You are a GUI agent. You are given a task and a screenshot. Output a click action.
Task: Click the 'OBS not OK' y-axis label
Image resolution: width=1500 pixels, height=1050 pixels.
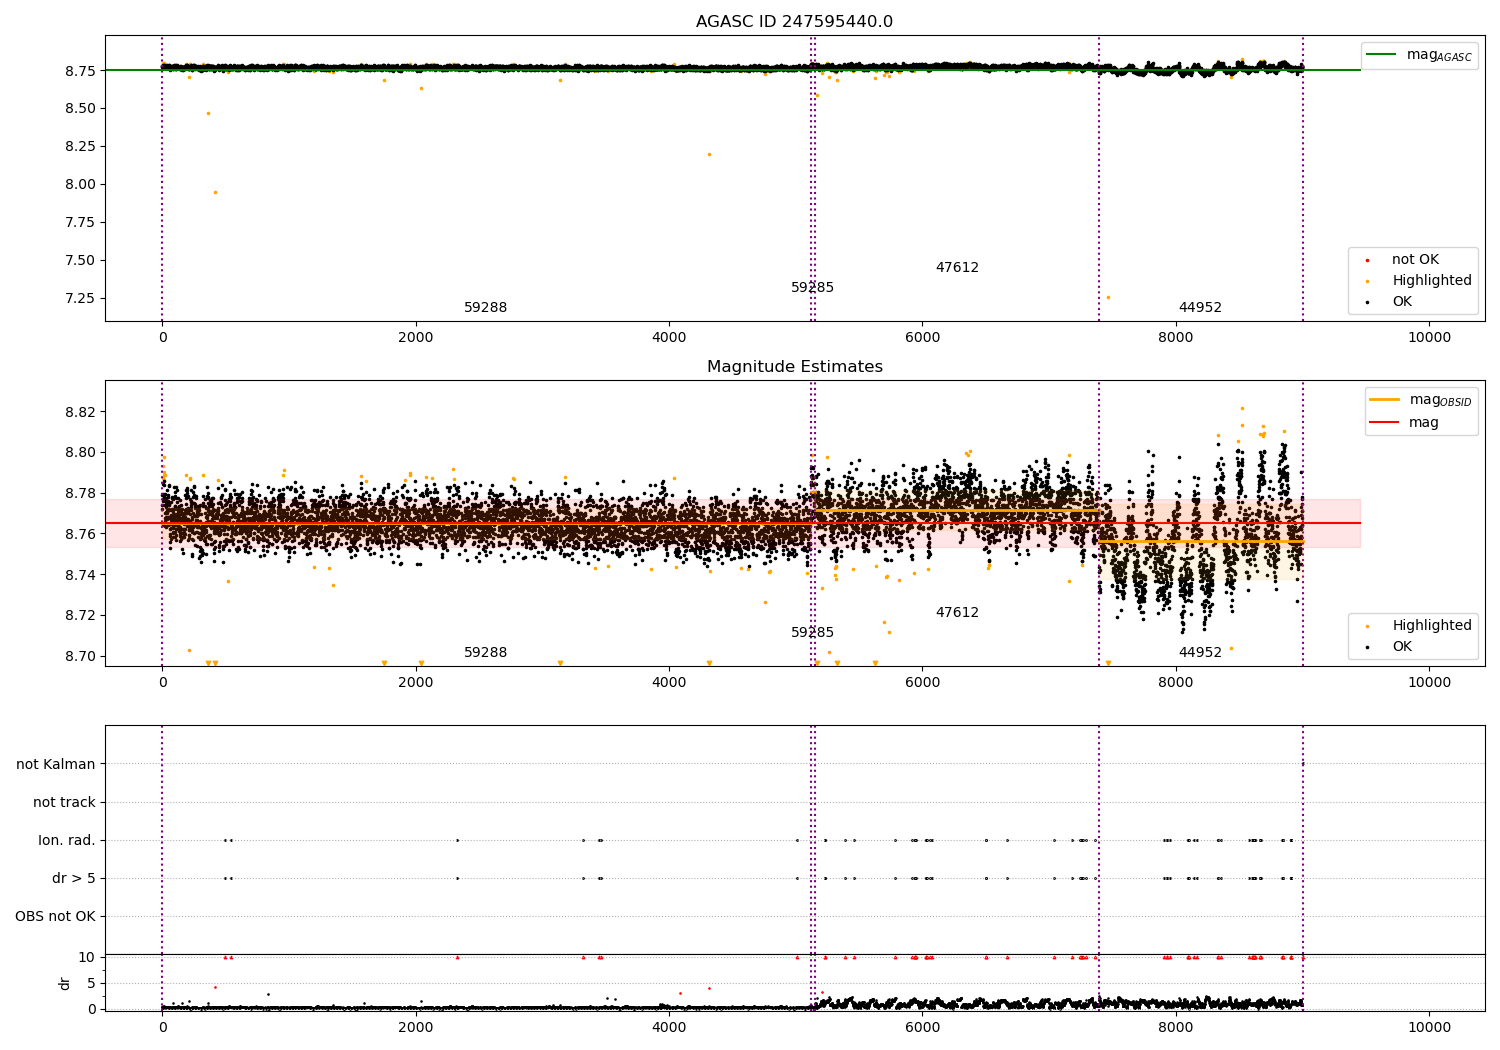tap(55, 916)
